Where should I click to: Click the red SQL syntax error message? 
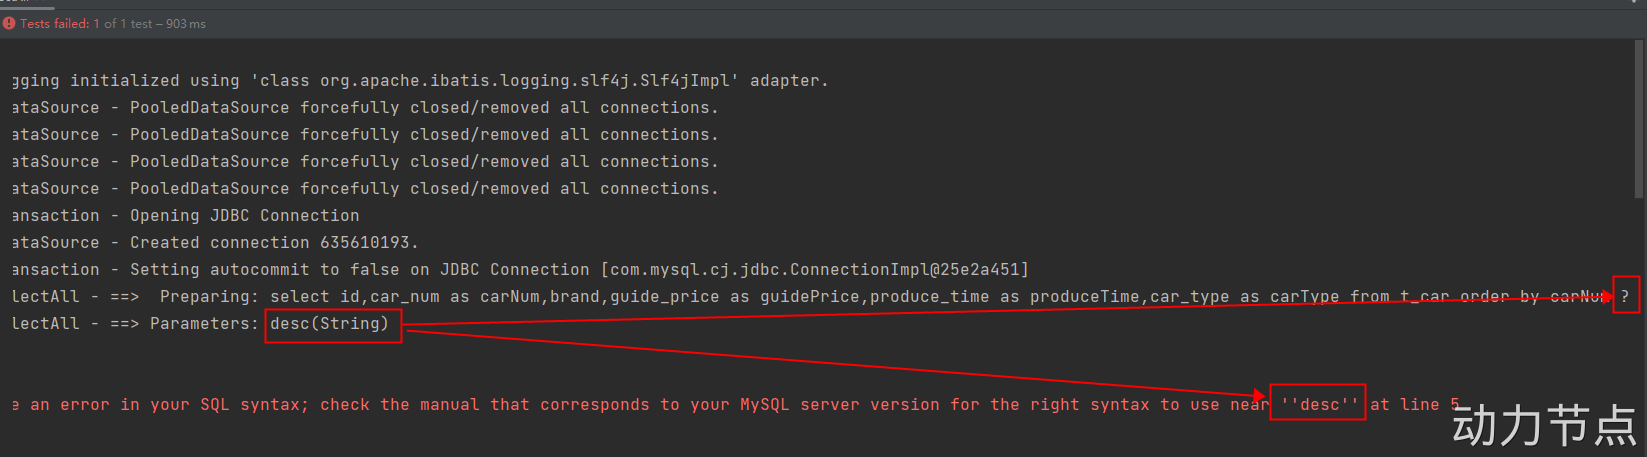pyautogui.click(x=735, y=405)
